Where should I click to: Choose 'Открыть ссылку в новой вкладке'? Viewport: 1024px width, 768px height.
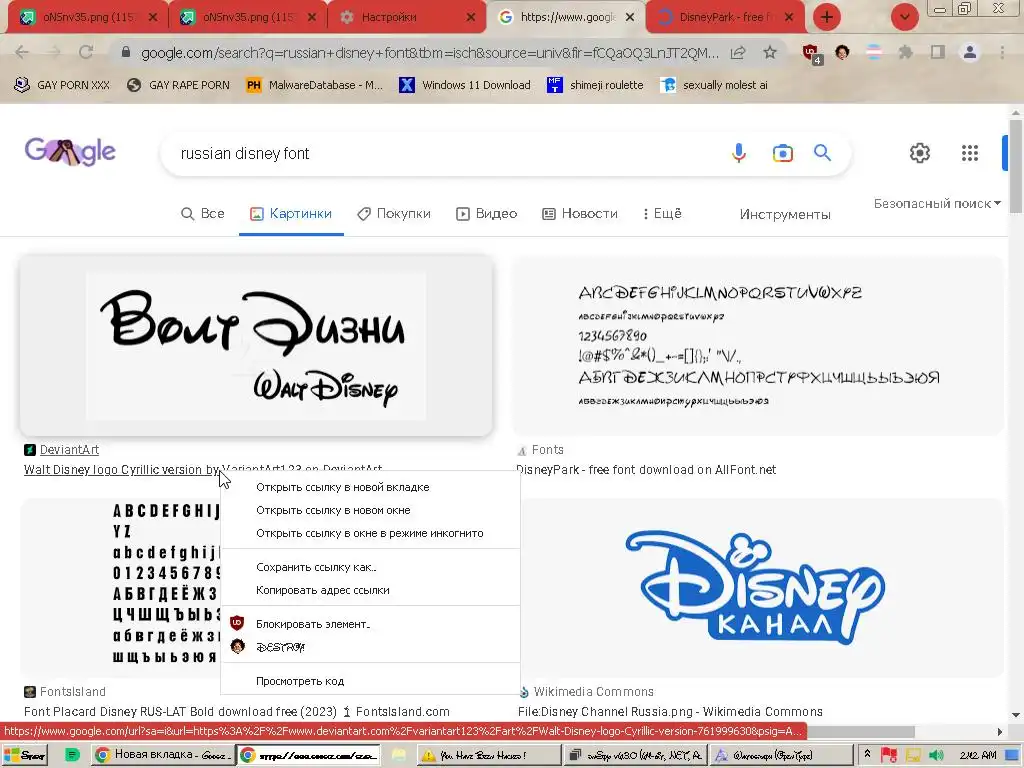point(370,487)
